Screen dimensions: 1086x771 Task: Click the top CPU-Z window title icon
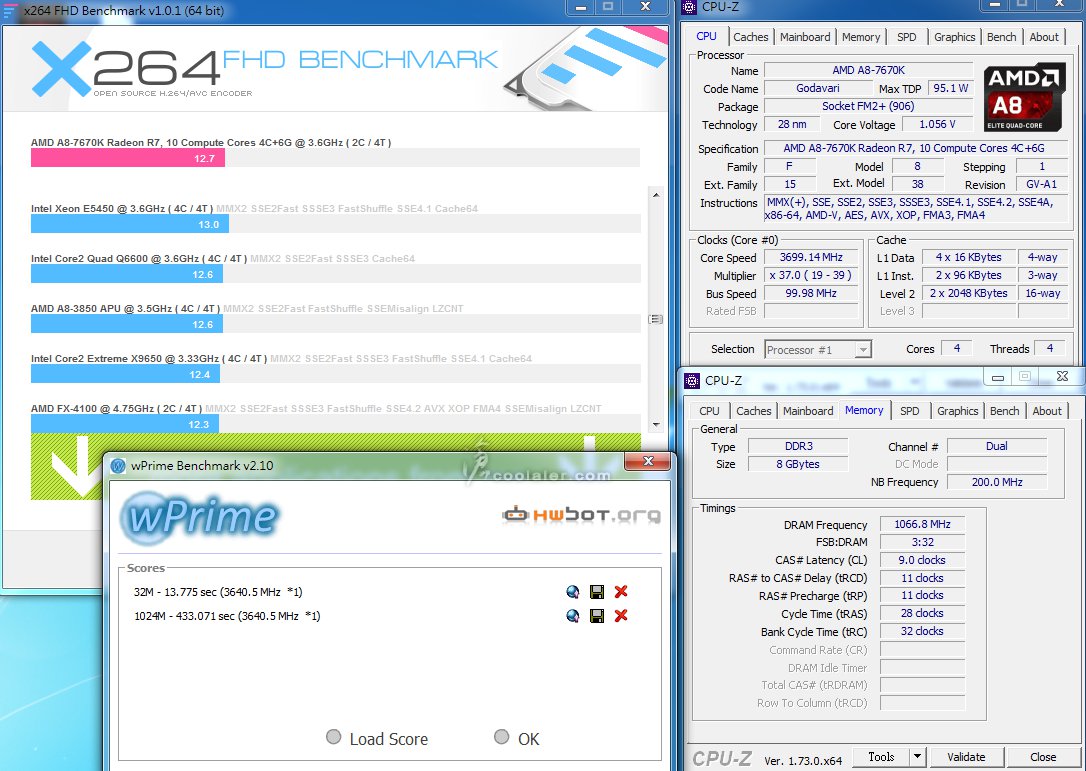point(688,7)
